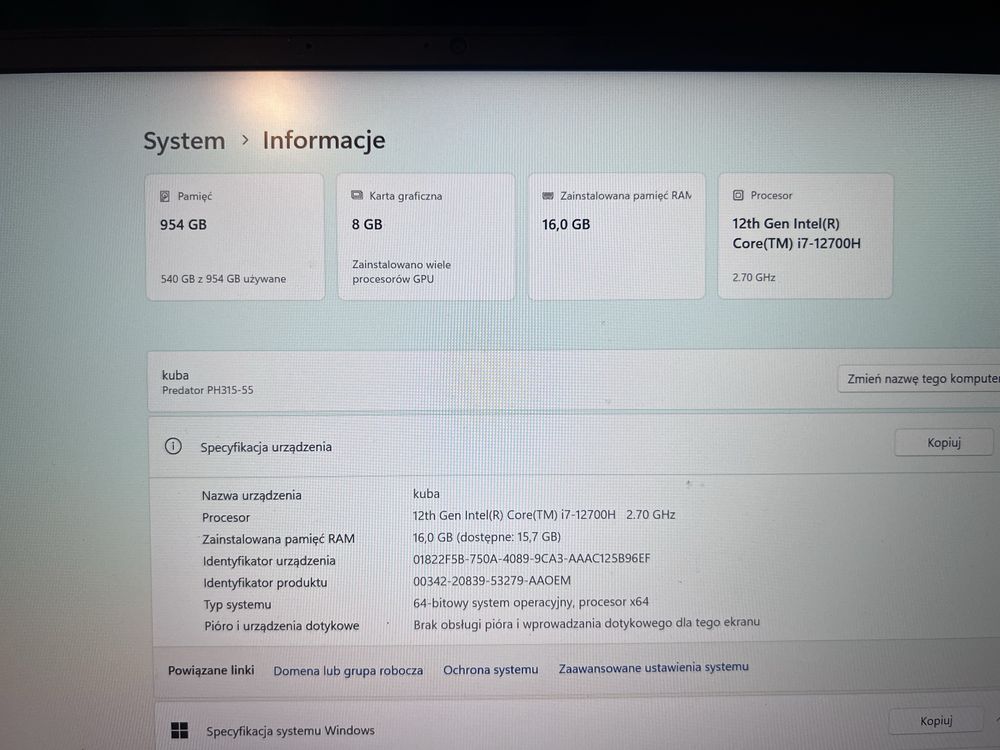Click the Pióro i urządzenia dotykowe label
This screenshot has height=750, width=1000.
tap(282, 626)
